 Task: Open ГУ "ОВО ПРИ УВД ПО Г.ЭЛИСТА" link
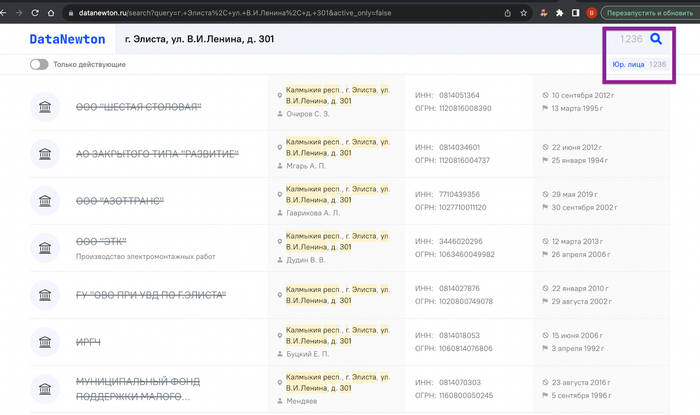151,295
